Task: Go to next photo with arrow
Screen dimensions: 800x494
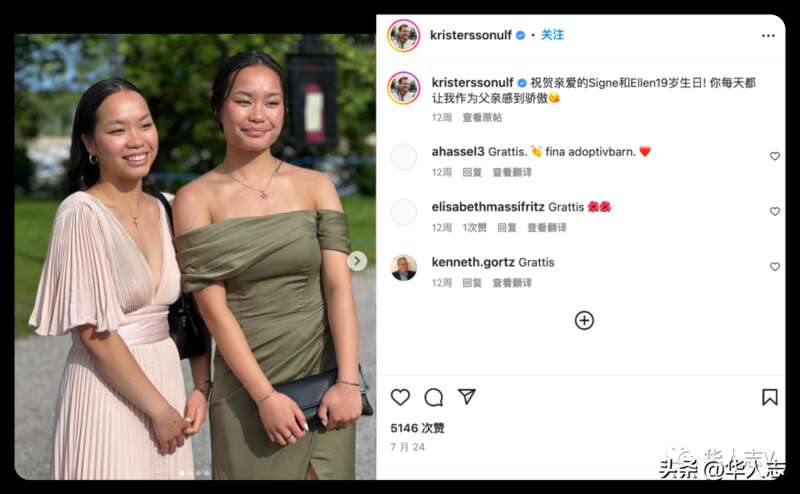Action: [x=357, y=261]
